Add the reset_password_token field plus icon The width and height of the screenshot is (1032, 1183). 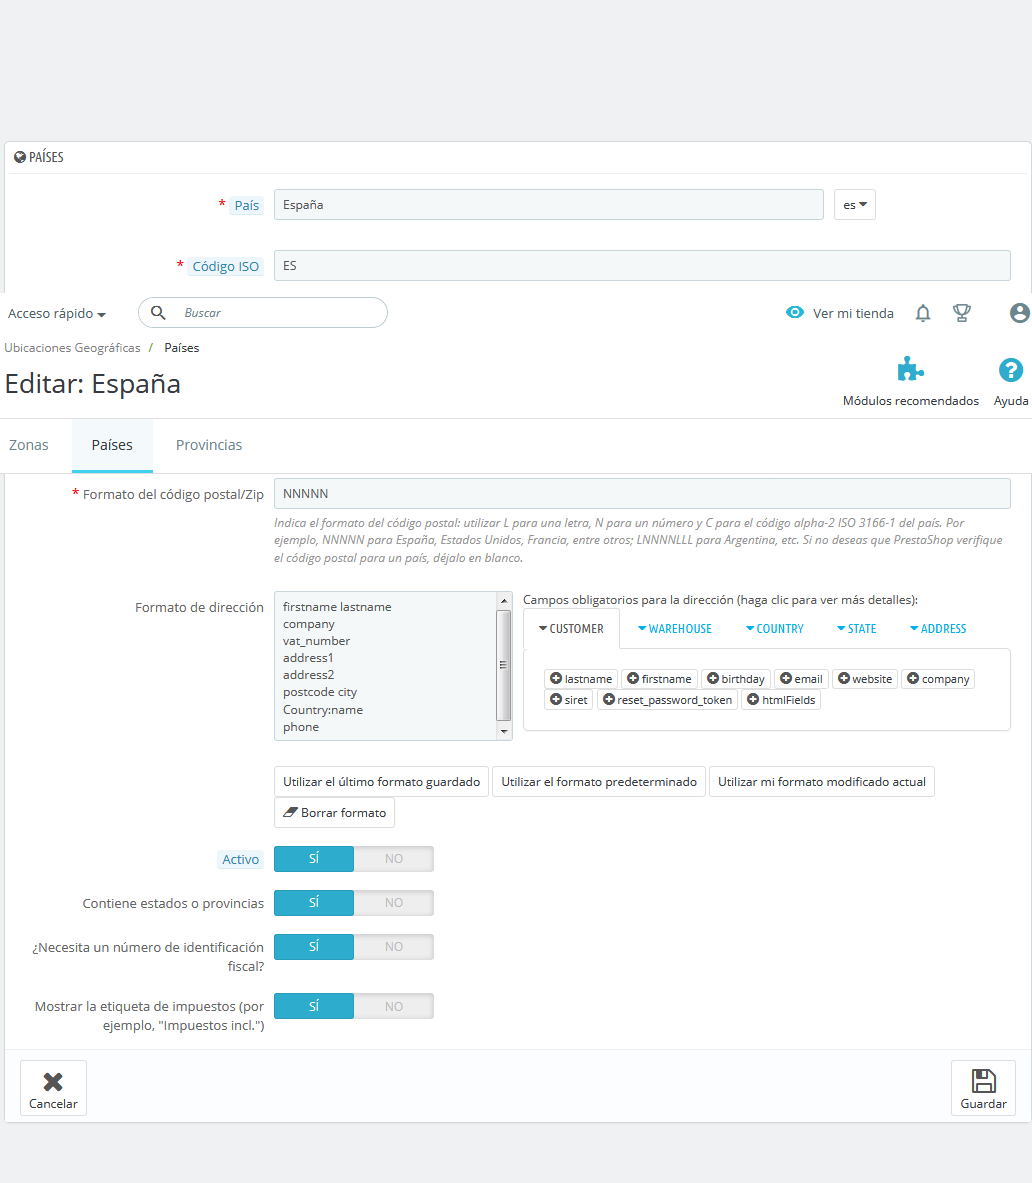(609, 699)
